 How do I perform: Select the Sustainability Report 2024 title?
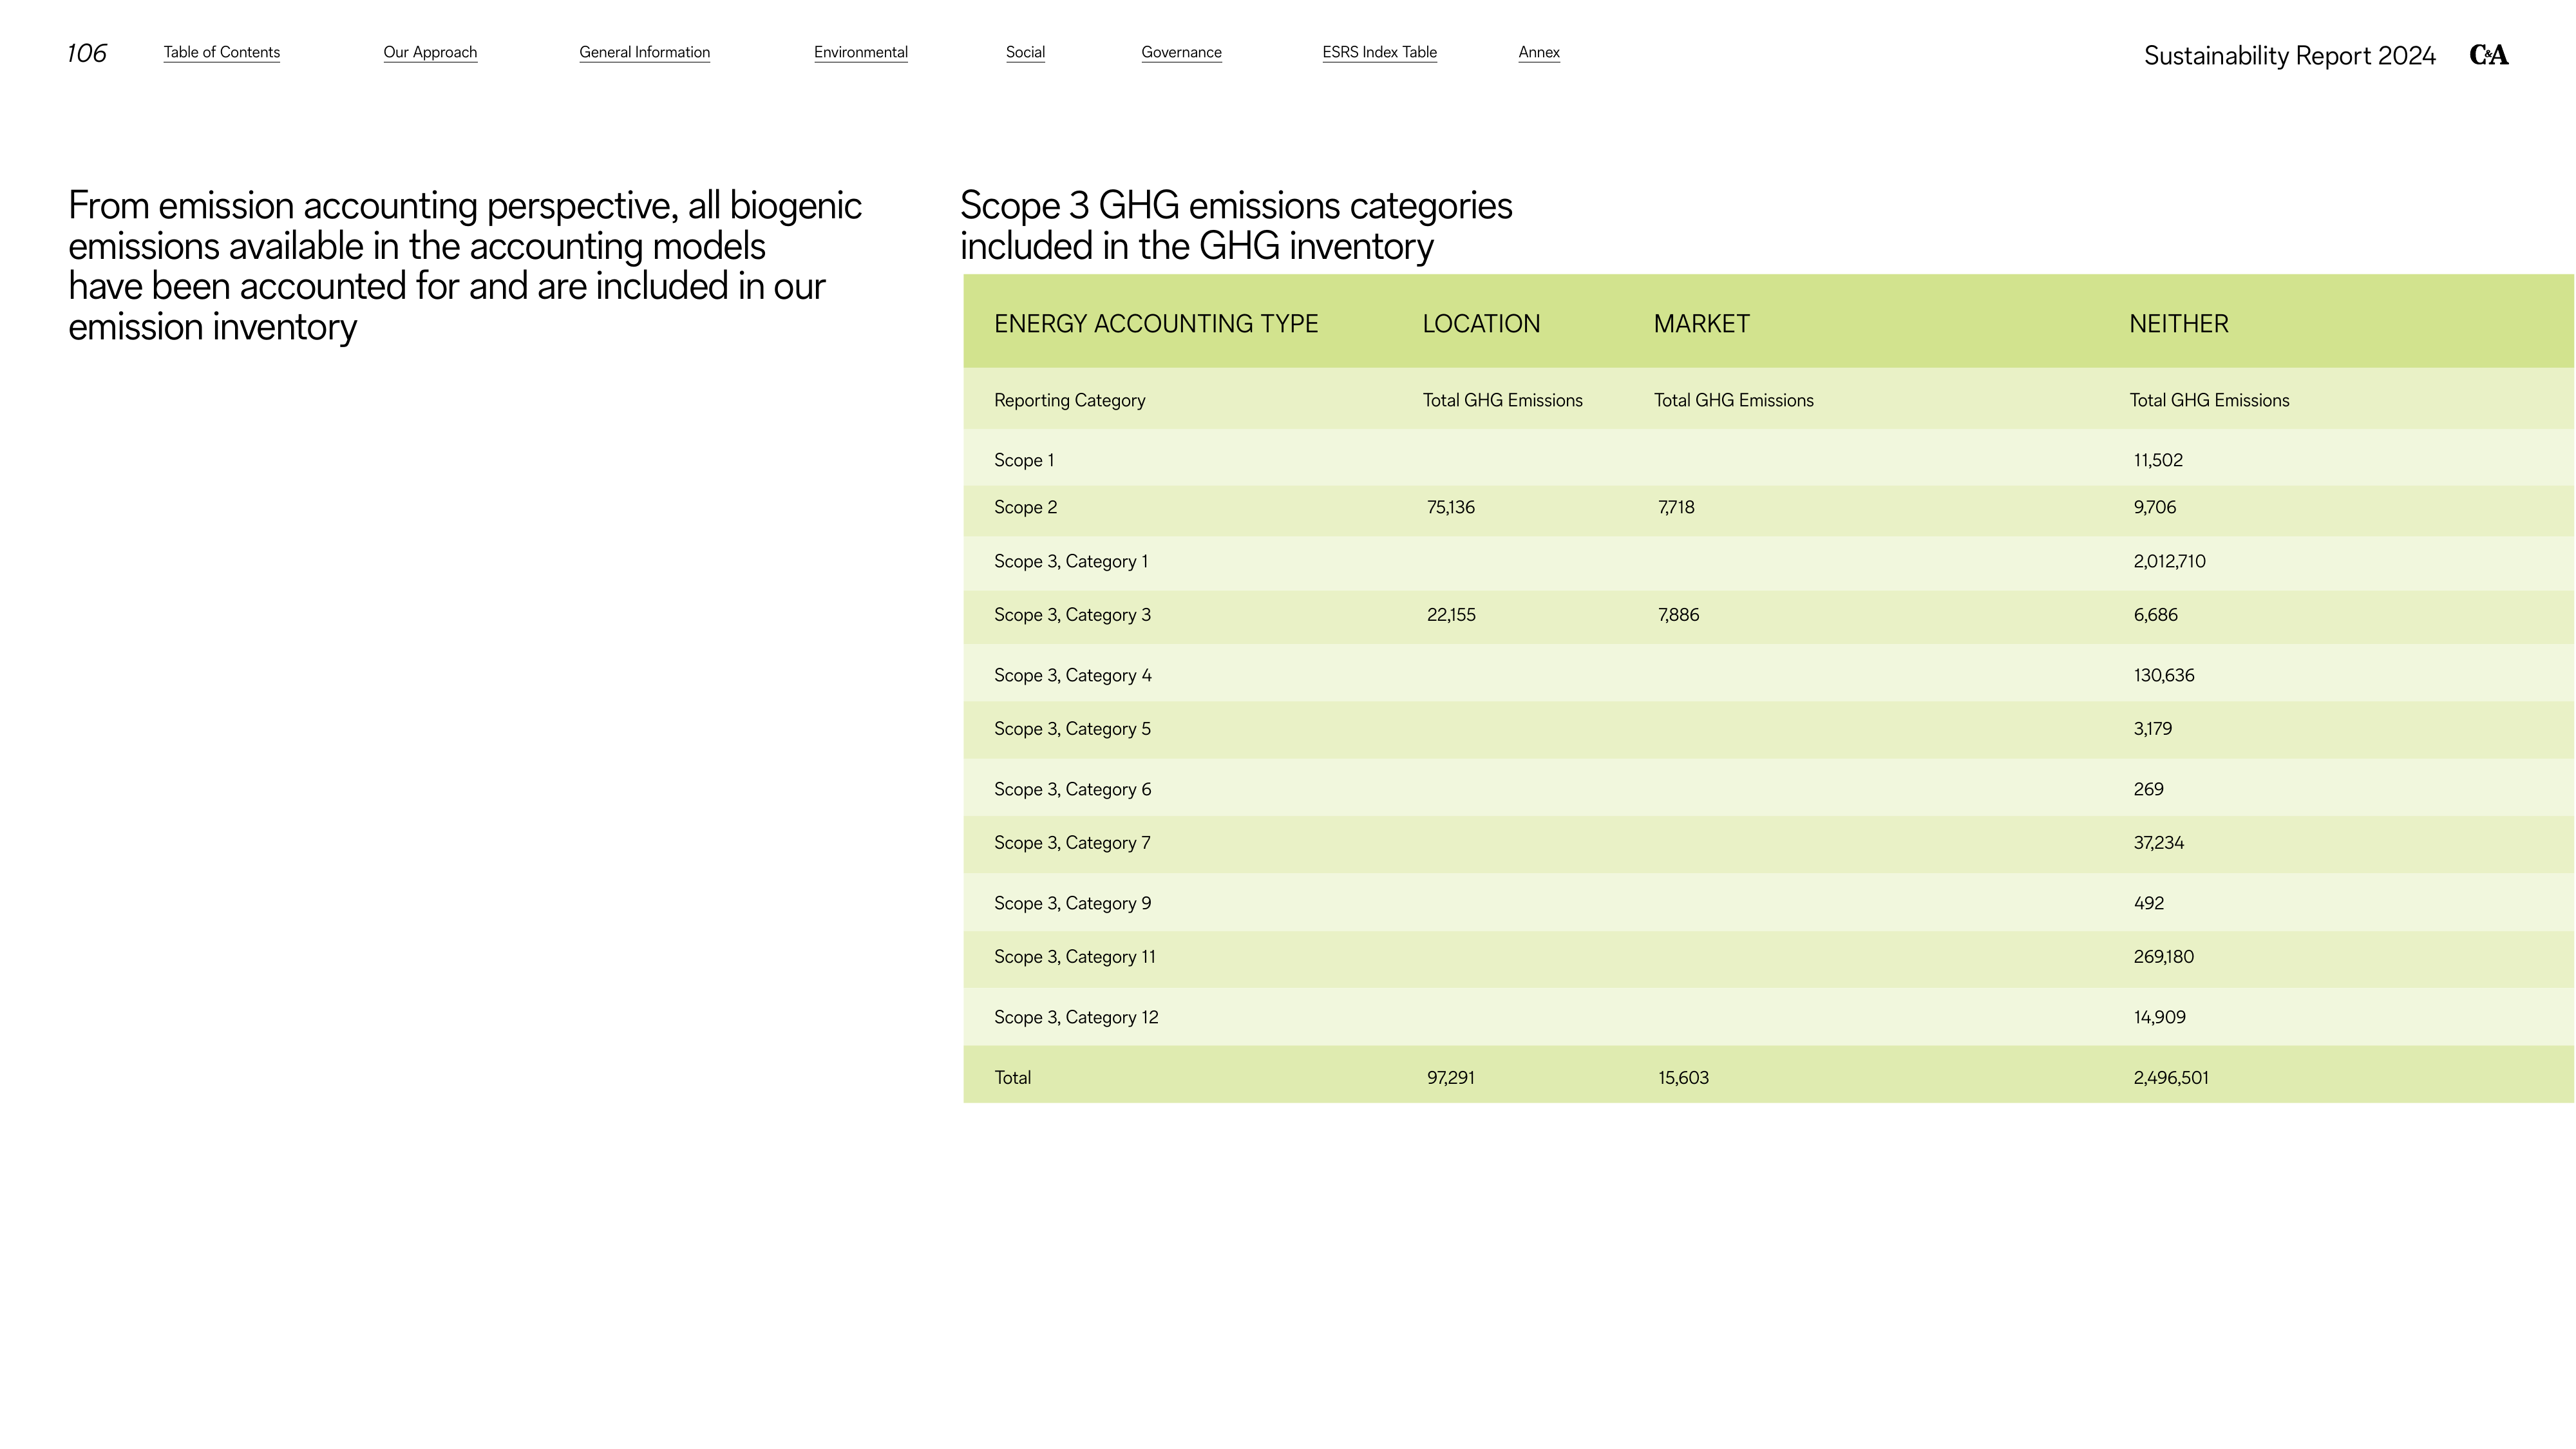2289,56
